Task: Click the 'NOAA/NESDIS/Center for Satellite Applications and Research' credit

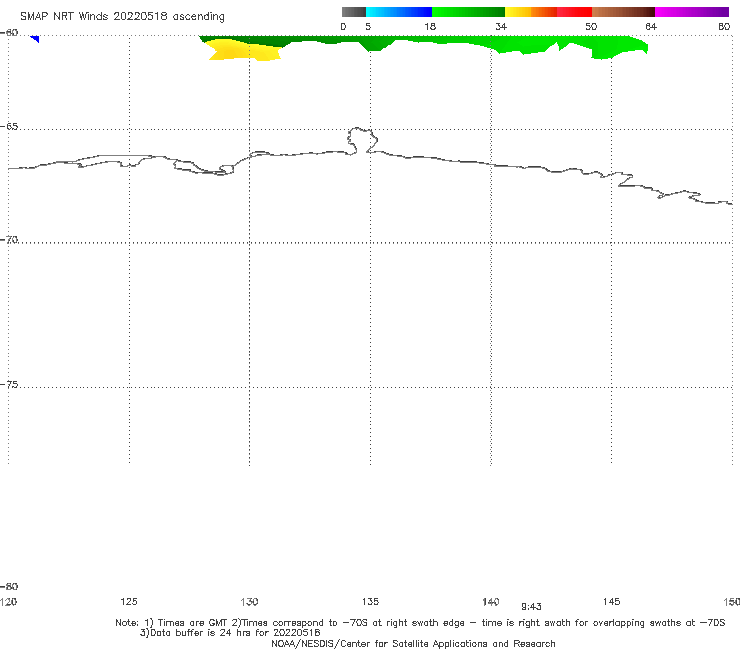Action: point(413,643)
